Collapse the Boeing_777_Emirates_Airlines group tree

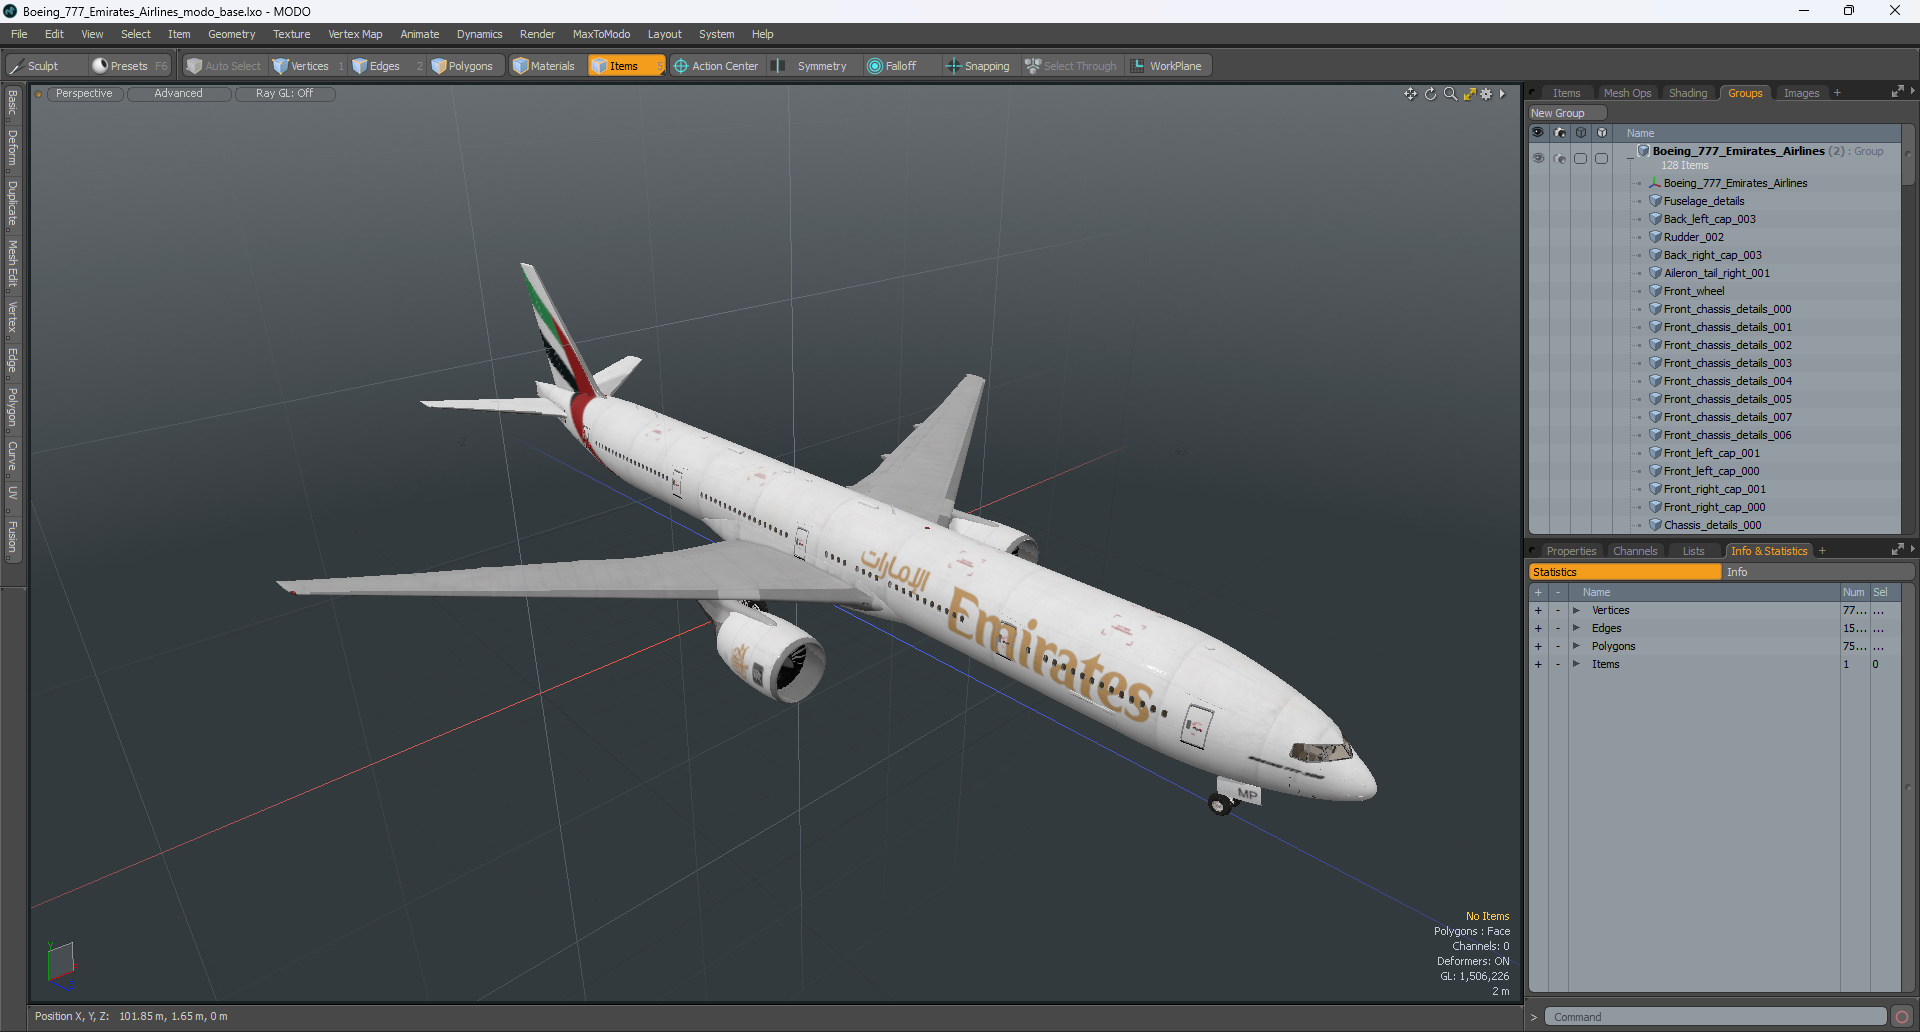point(1630,158)
